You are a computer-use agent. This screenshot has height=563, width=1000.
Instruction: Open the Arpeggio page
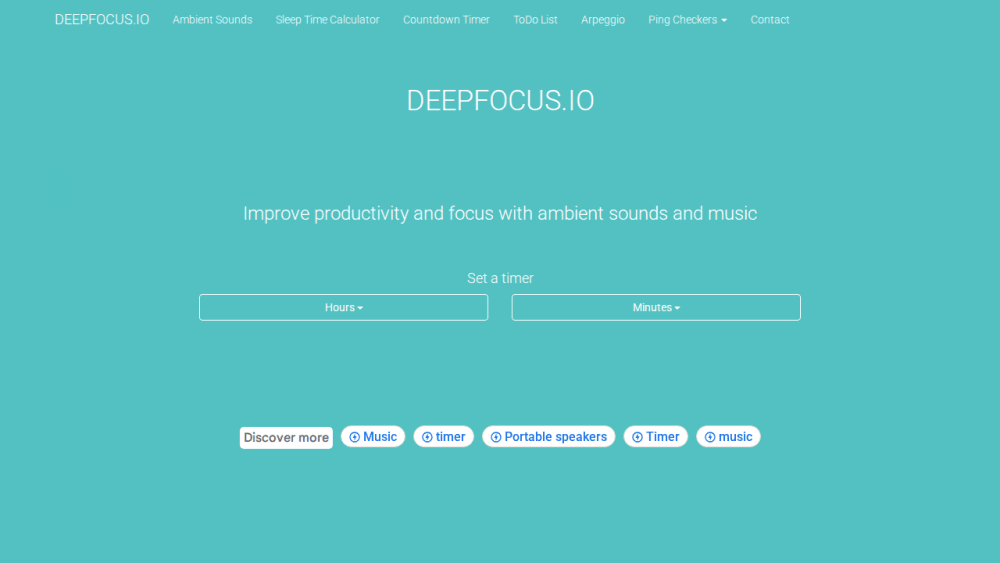(603, 20)
